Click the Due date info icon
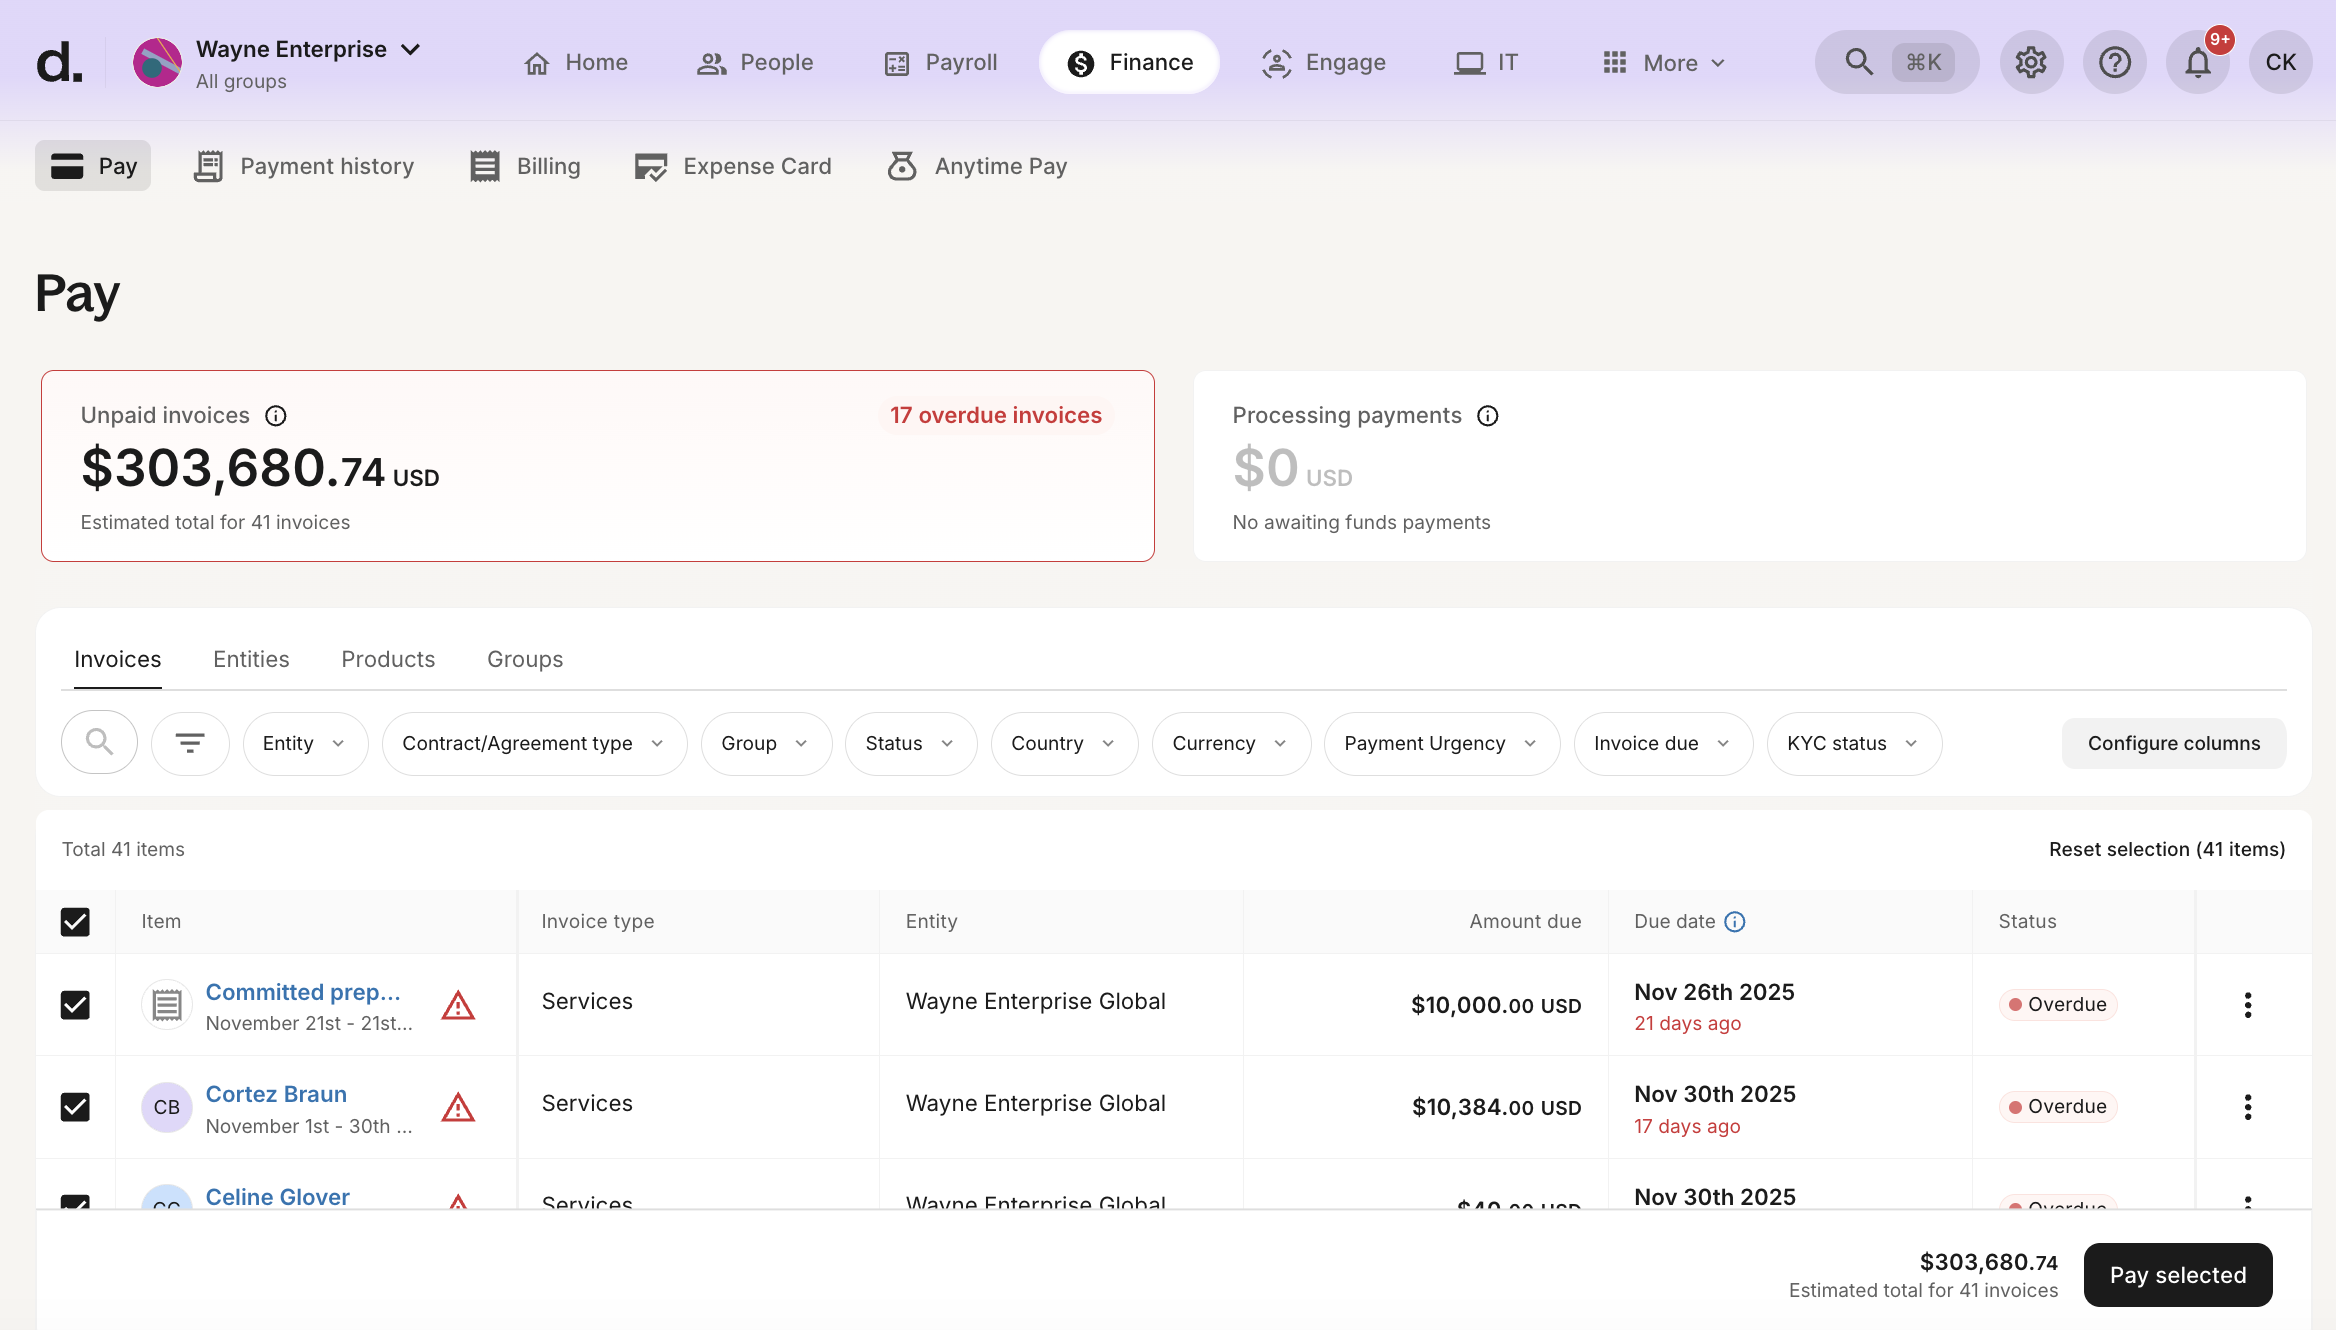 click(1735, 921)
